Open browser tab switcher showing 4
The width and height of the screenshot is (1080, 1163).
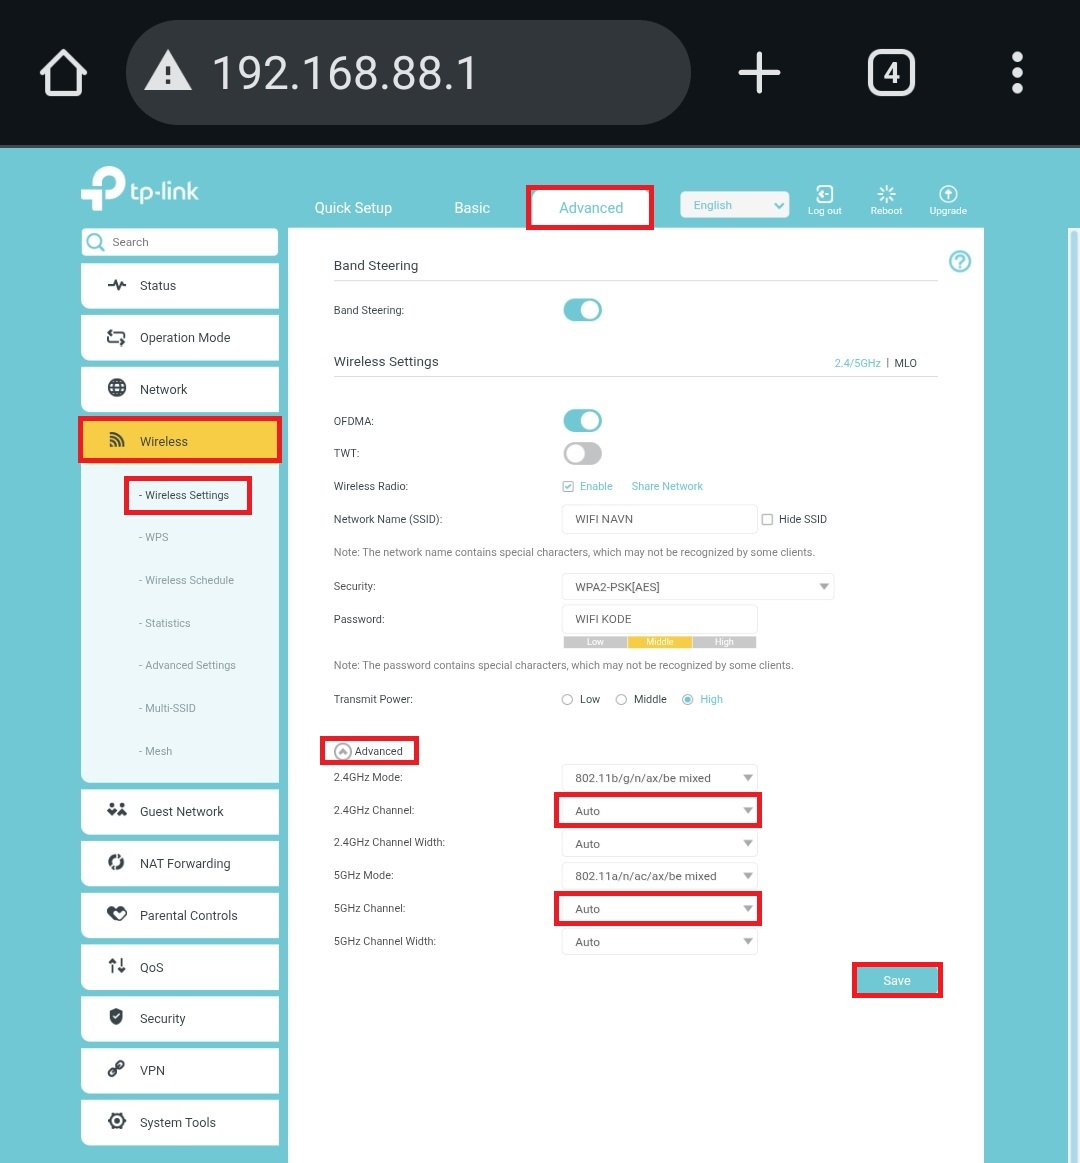click(891, 73)
